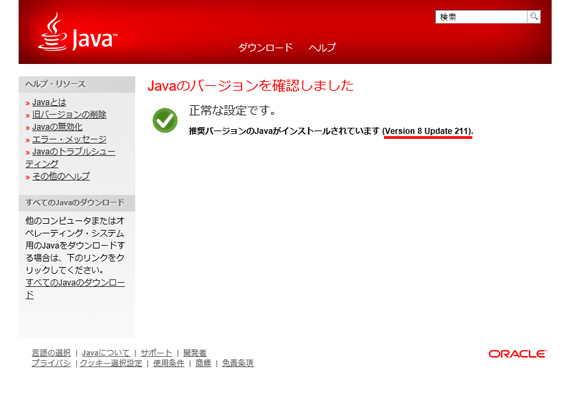Image resolution: width=570 pixels, height=420 pixels.
Task: Open the ヘルプ menu item
Action: (x=322, y=47)
